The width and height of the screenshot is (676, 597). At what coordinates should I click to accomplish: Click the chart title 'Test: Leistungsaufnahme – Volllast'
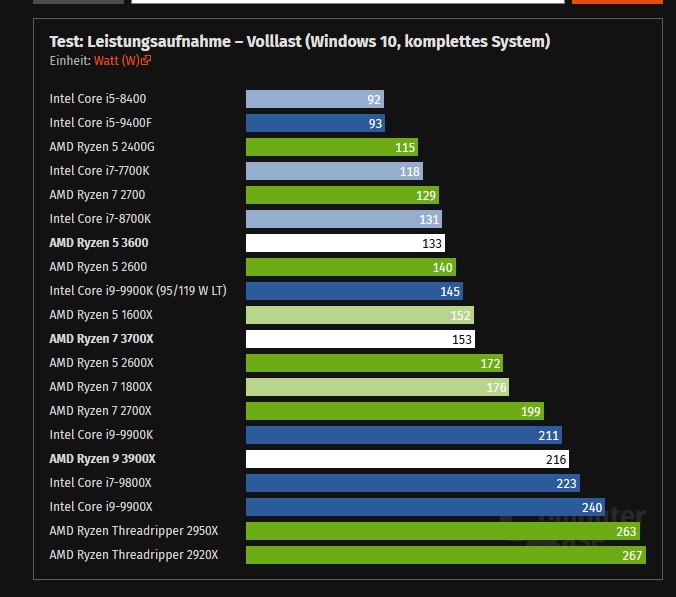175,42
